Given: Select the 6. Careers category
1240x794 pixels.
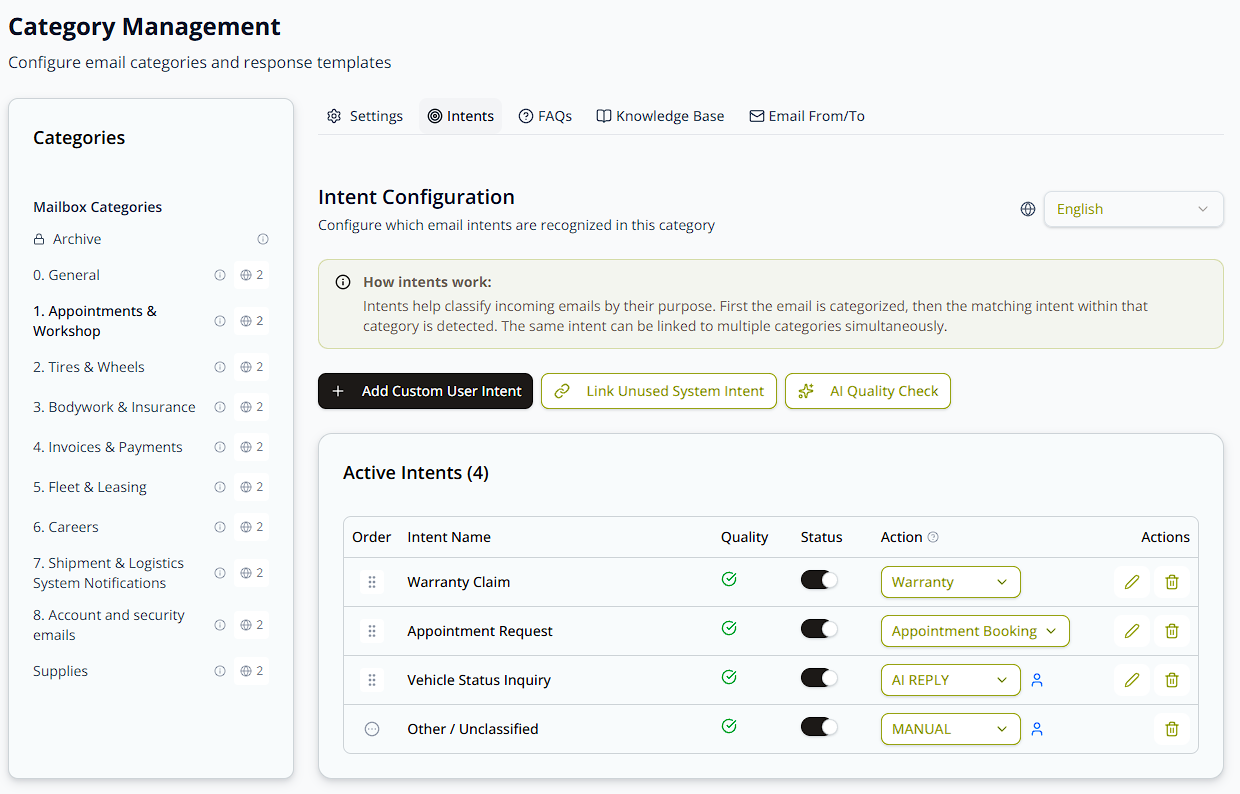Looking at the screenshot, I should [66, 527].
